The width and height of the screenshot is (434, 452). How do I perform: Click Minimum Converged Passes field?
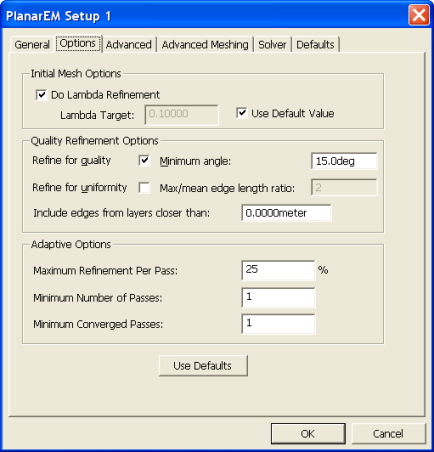(278, 324)
